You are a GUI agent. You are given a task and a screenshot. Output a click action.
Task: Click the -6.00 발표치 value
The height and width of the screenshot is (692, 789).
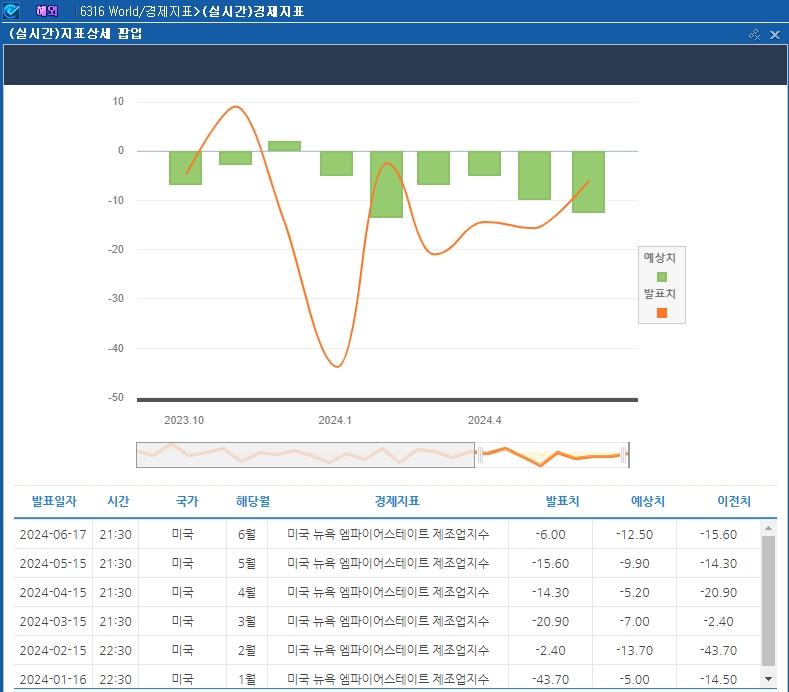550,534
